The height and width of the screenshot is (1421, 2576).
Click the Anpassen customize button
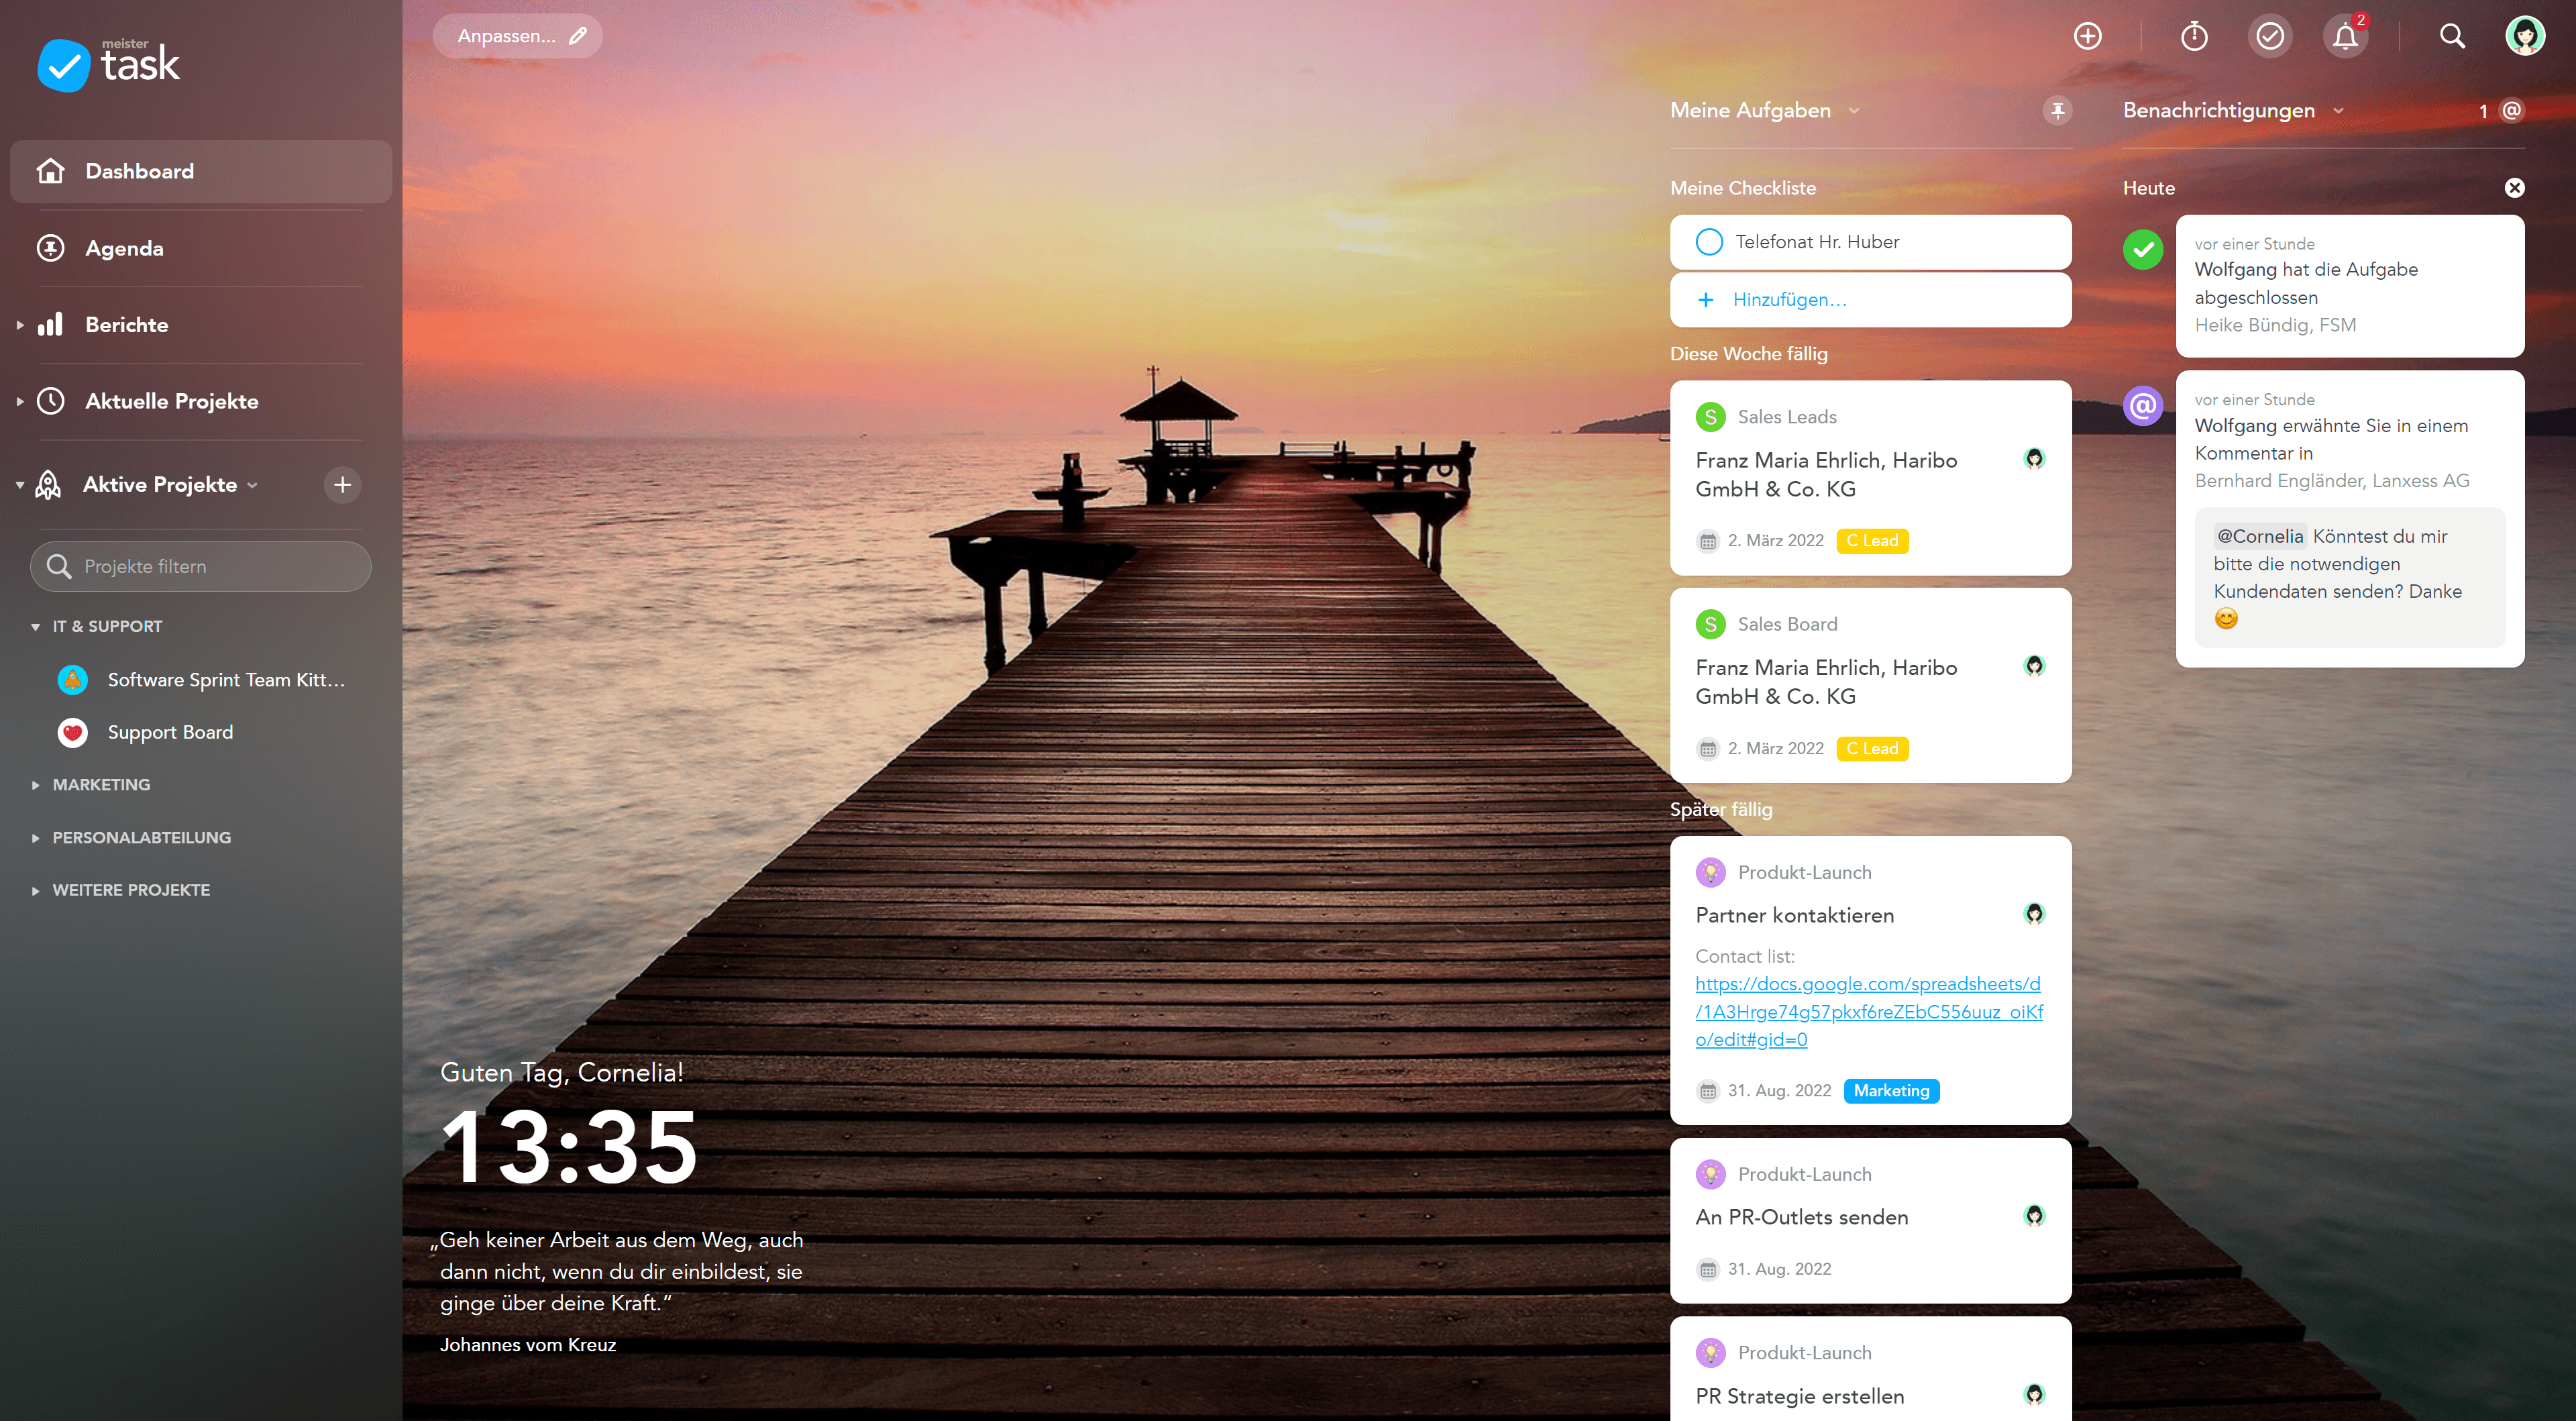coord(517,36)
